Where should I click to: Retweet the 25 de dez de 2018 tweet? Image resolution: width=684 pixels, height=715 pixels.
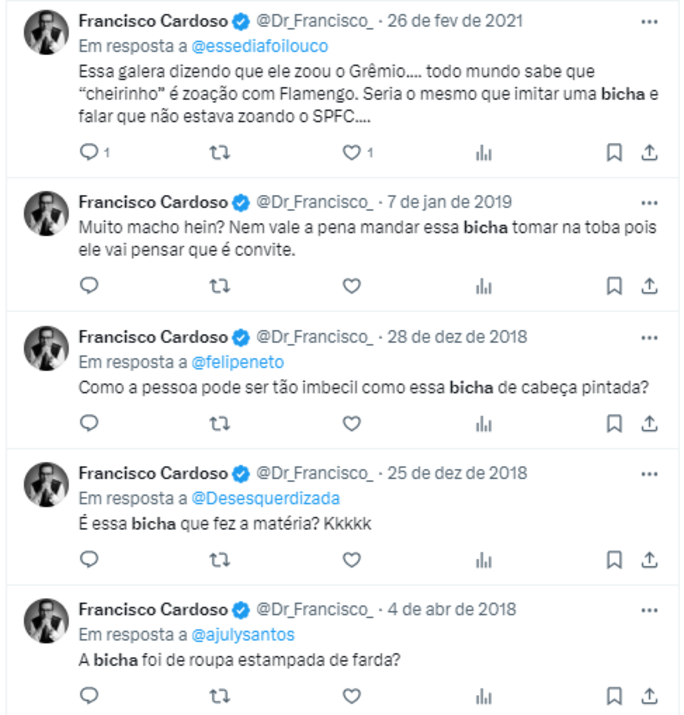[x=219, y=559]
